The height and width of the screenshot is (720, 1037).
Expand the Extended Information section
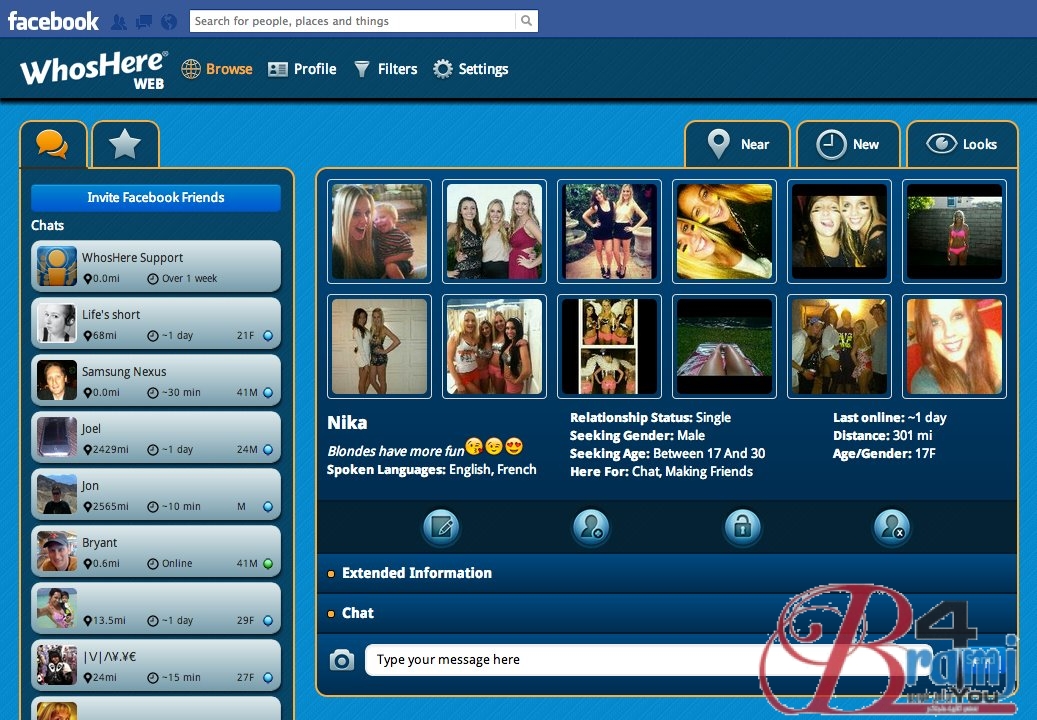416,573
